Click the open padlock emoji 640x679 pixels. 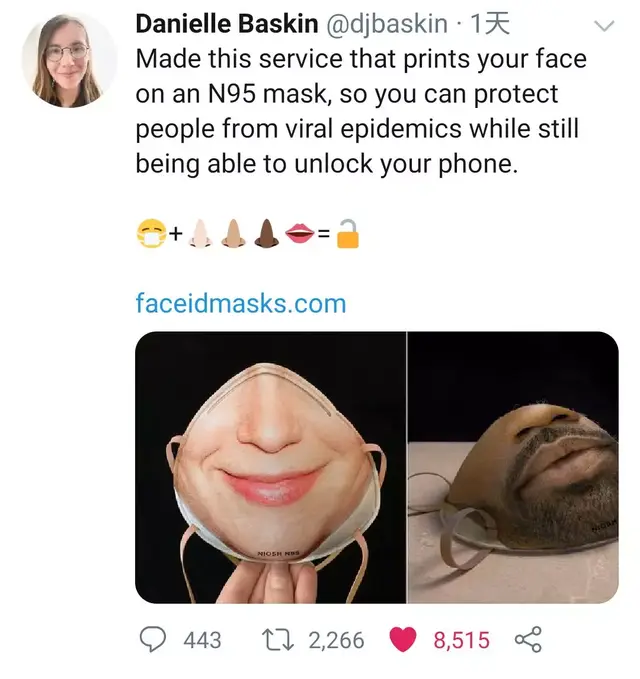point(347,236)
